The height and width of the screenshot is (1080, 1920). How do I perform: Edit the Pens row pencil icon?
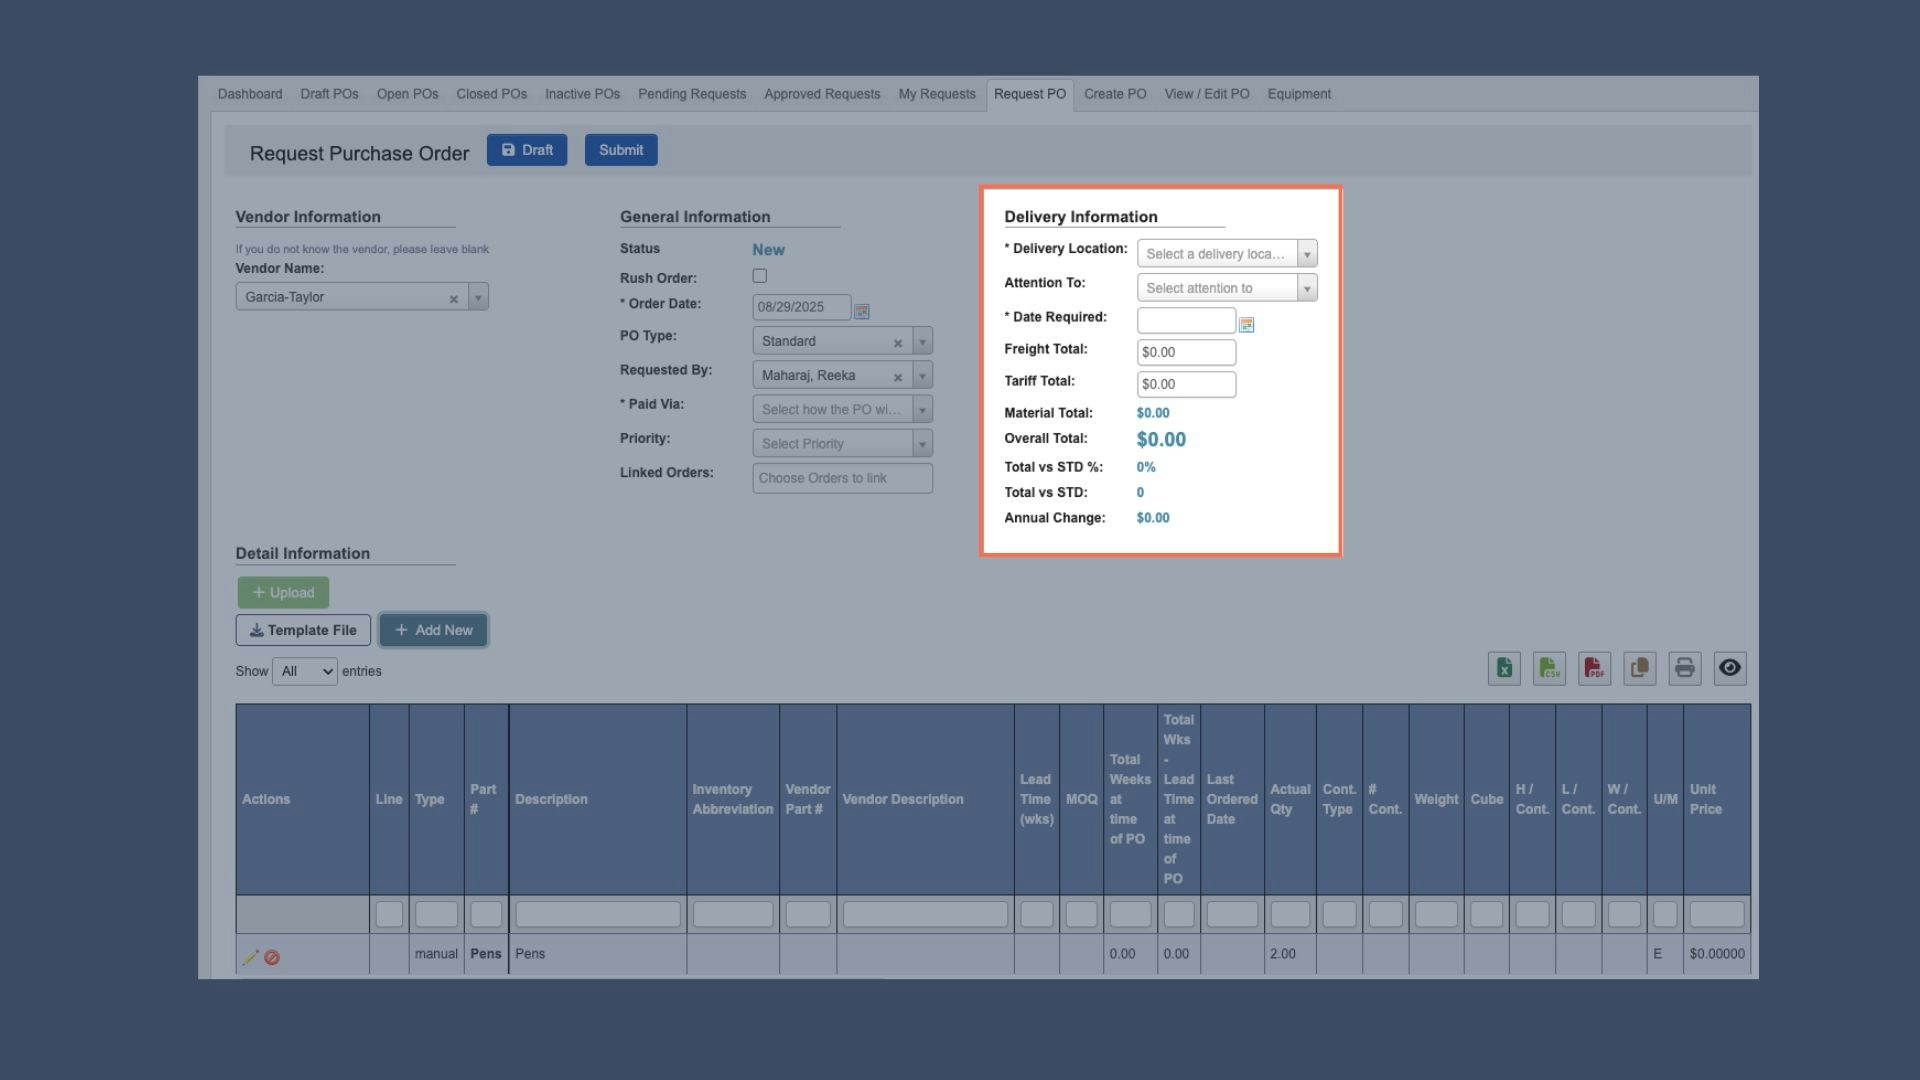coord(250,957)
